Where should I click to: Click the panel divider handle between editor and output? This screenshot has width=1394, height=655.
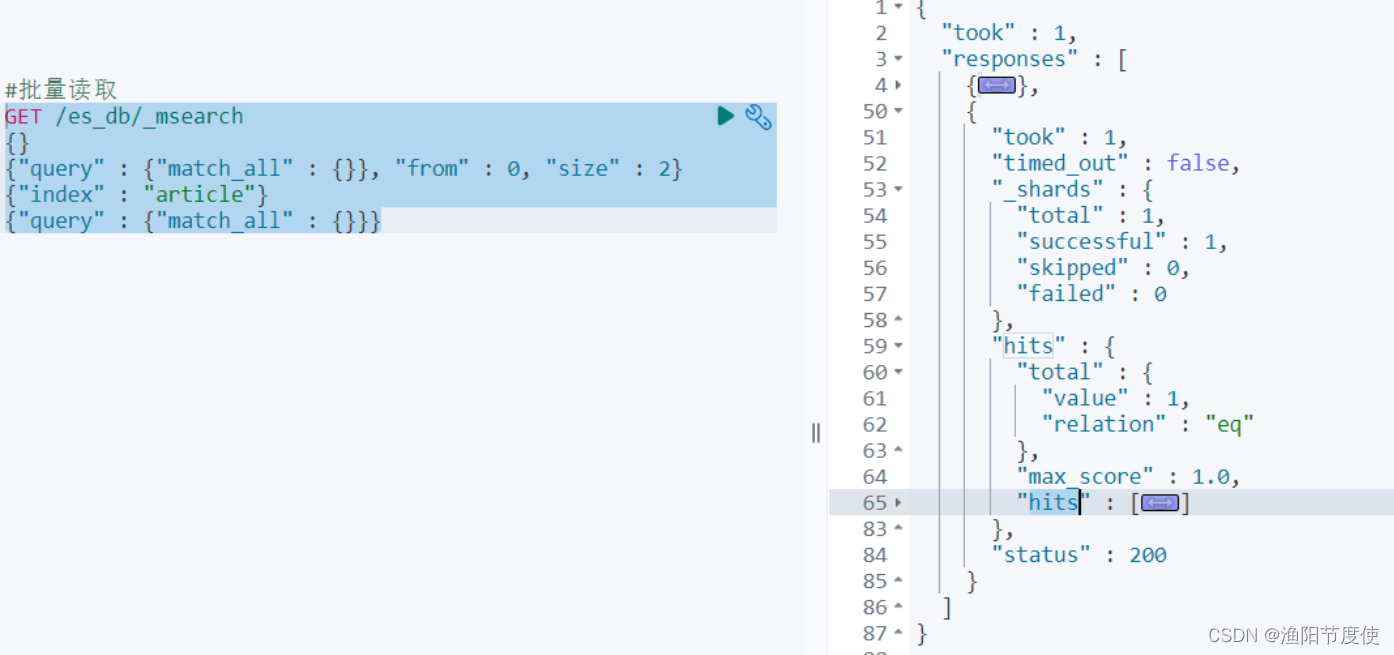(x=816, y=433)
